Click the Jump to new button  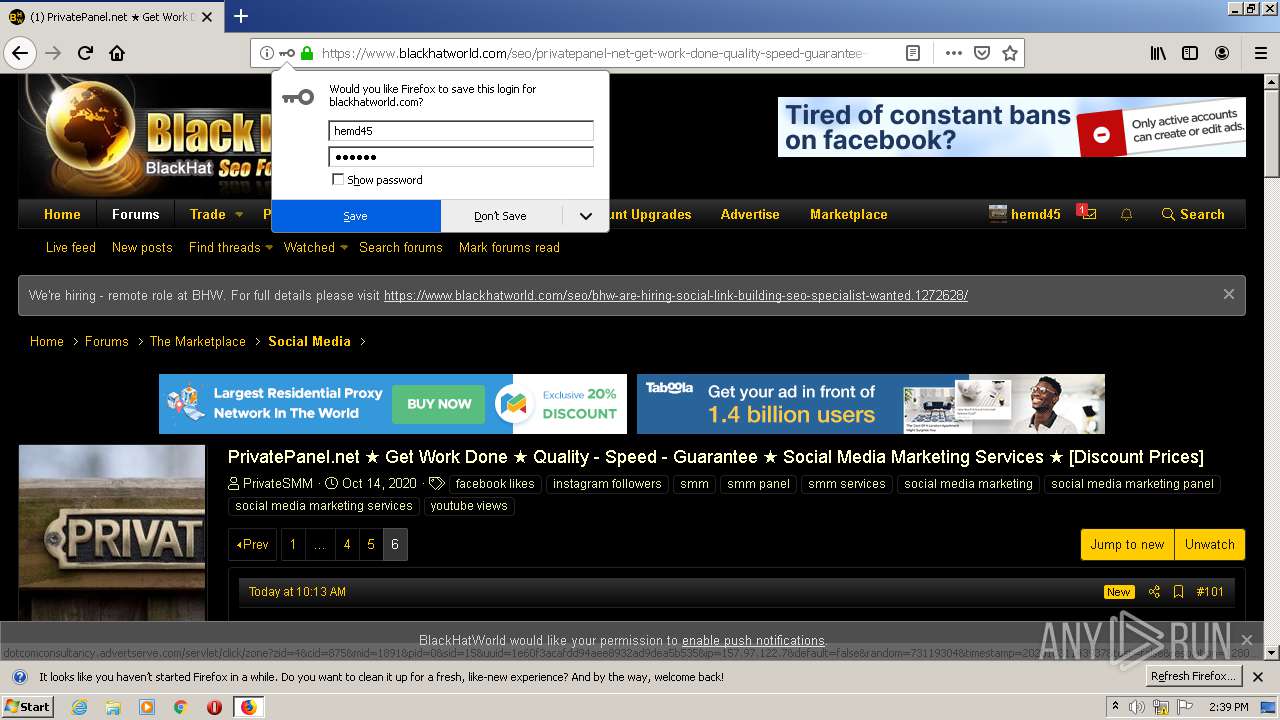point(1127,544)
